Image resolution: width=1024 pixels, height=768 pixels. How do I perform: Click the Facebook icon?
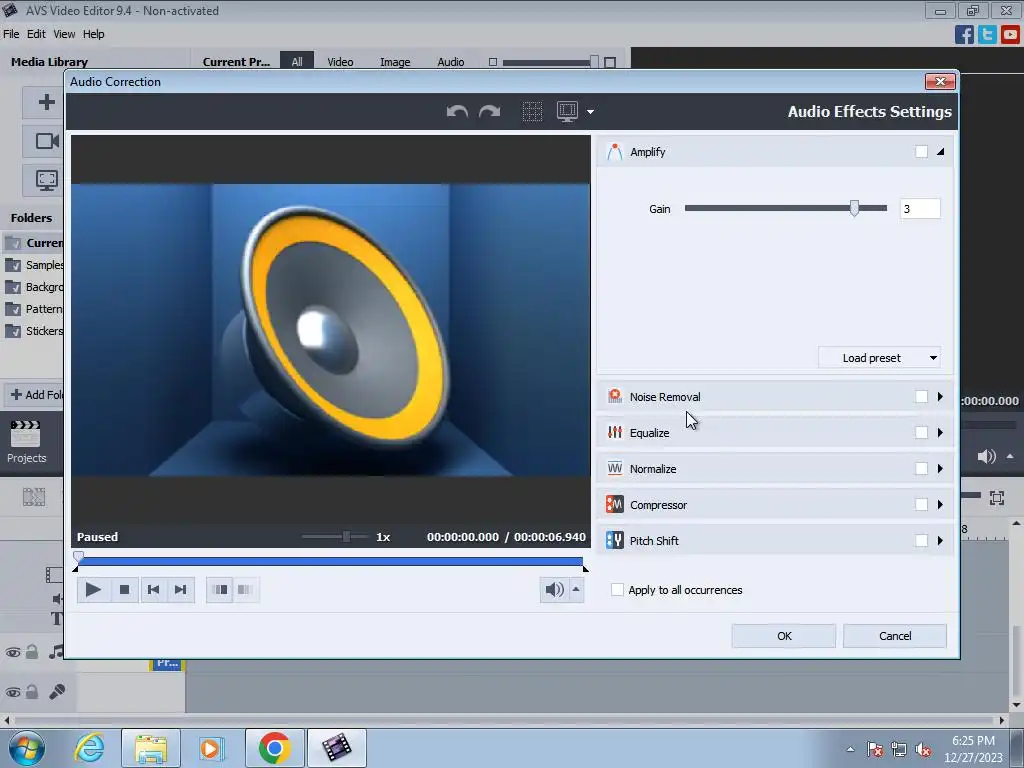(964, 34)
